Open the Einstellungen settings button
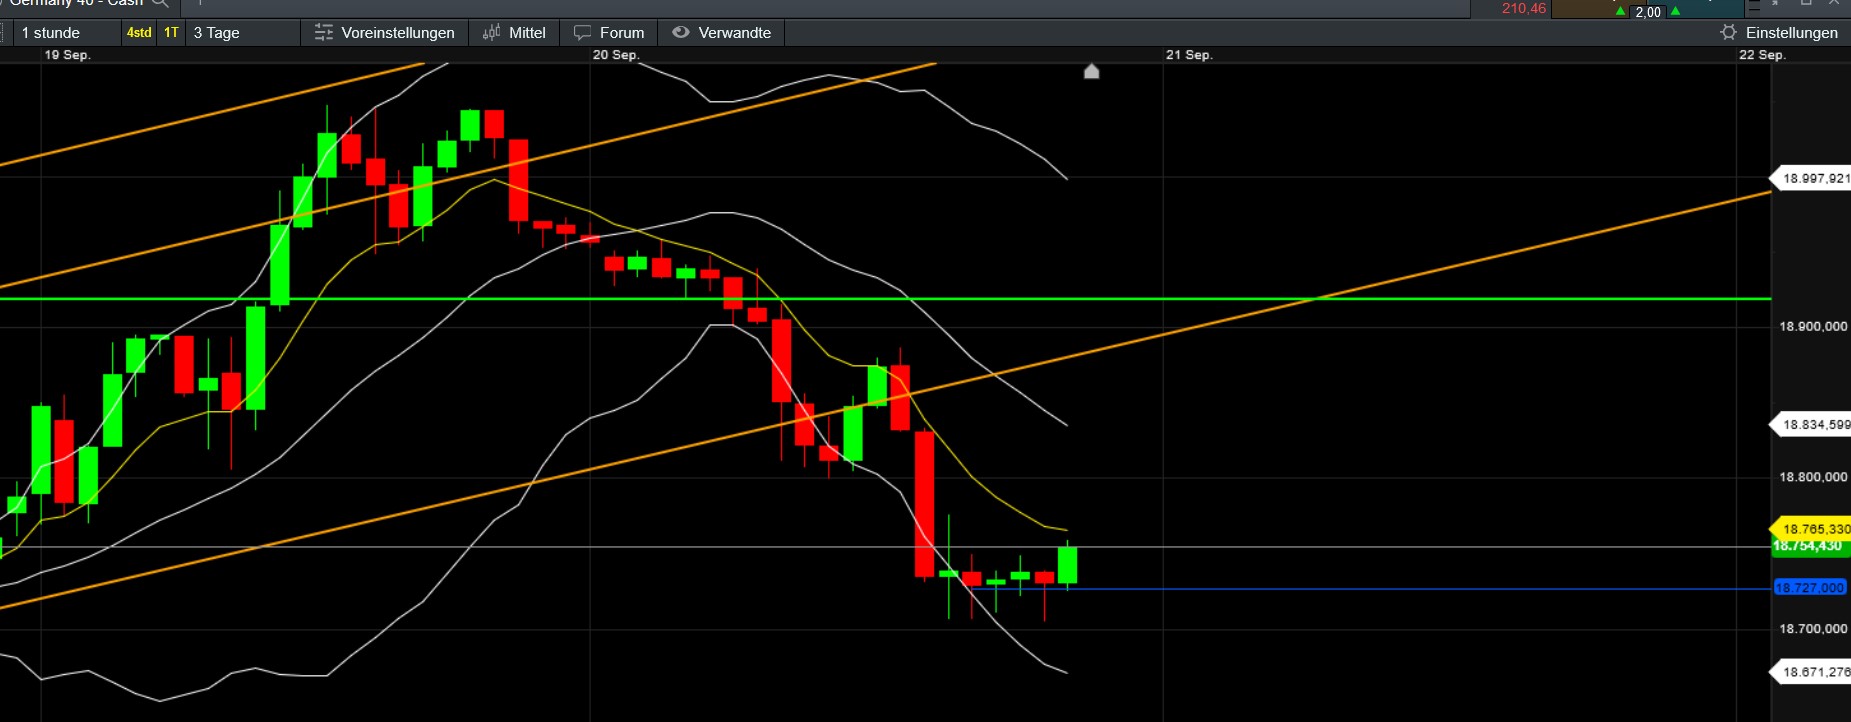 pyautogui.click(x=1780, y=33)
